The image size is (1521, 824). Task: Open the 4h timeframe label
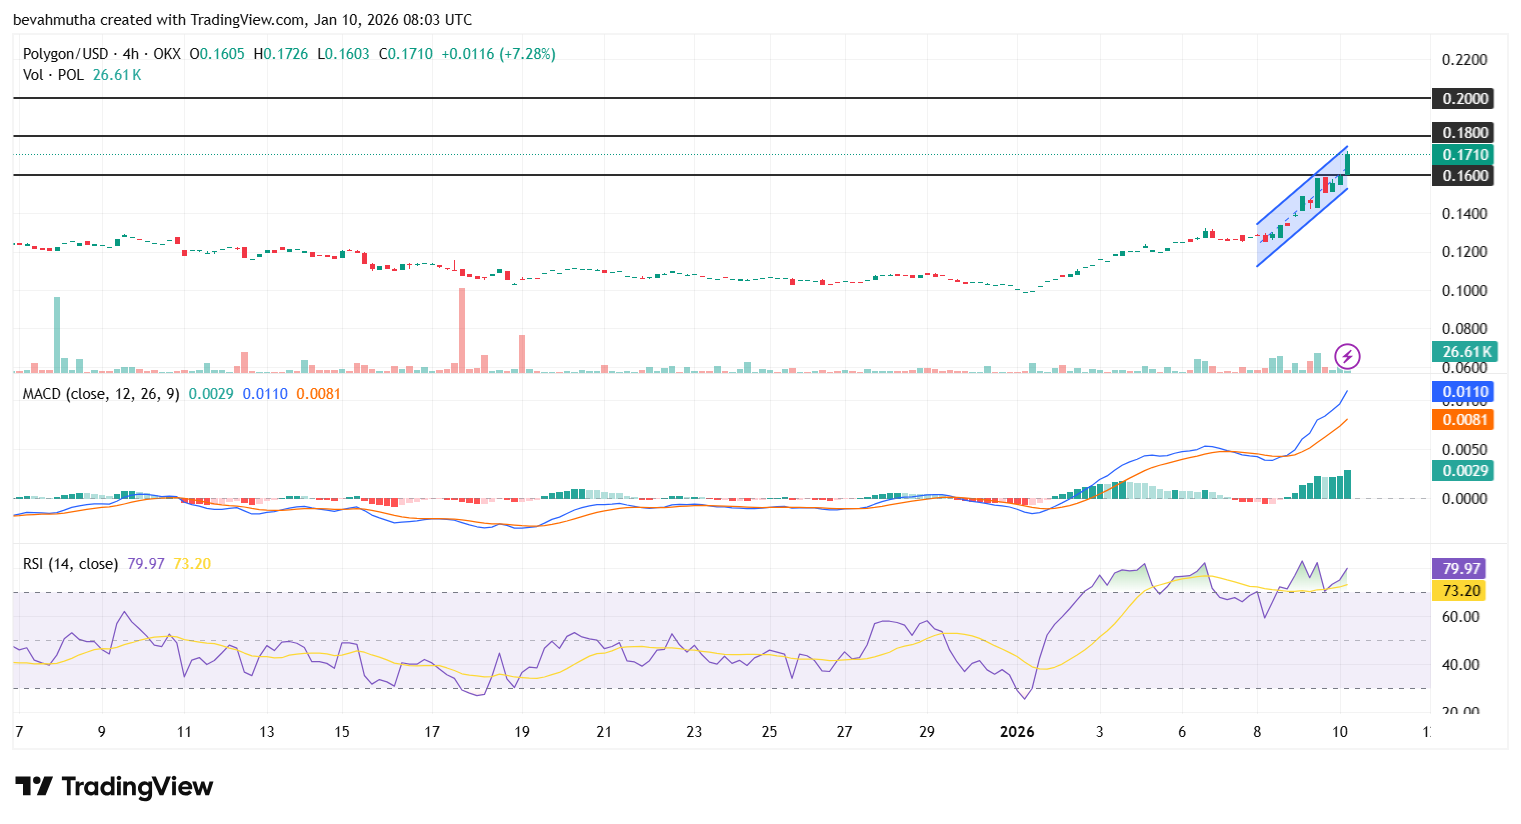point(130,55)
